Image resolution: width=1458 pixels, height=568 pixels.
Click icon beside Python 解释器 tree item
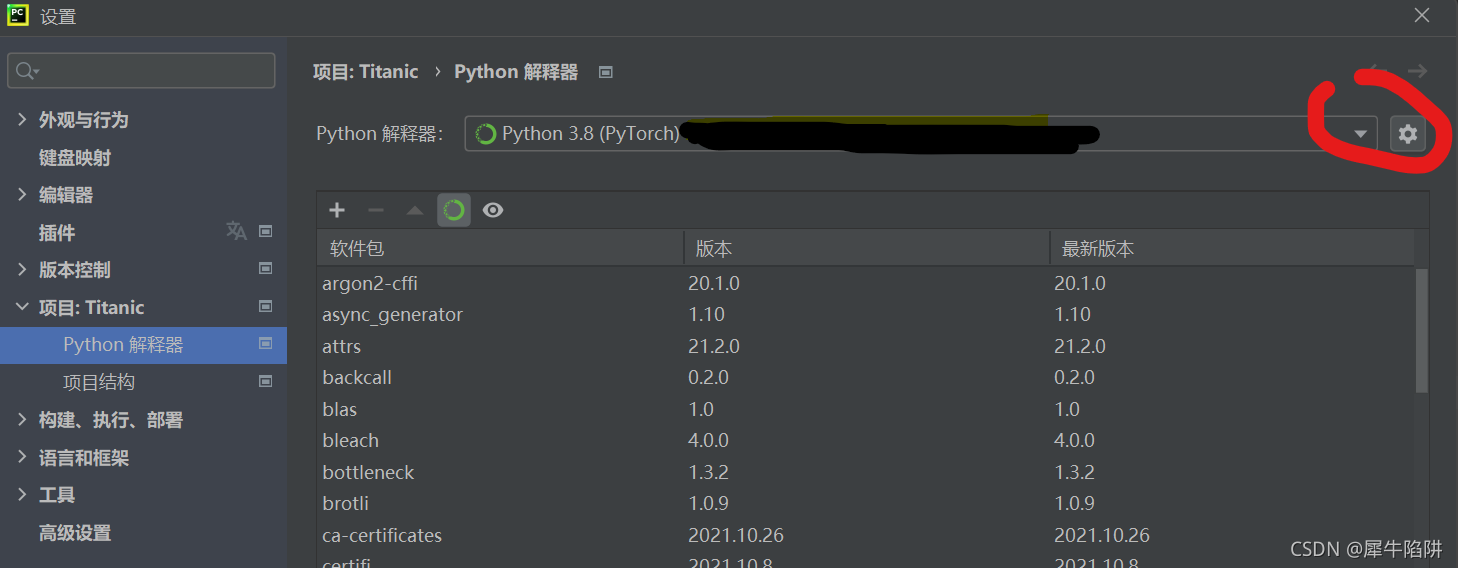(x=266, y=343)
